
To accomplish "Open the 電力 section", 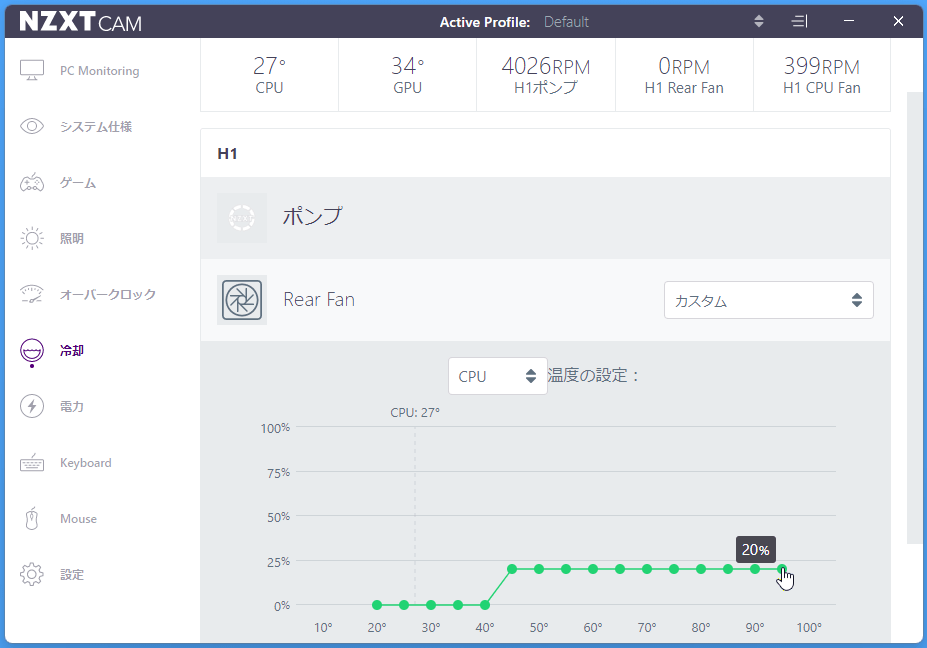I will (72, 406).
